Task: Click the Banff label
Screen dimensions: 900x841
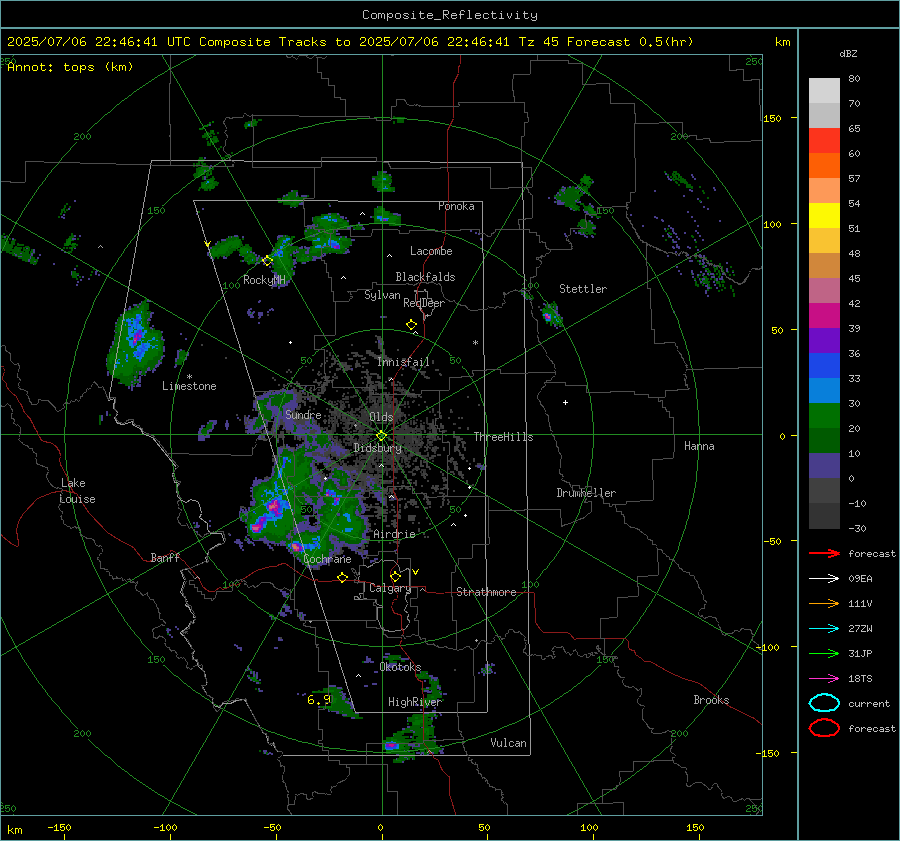Action: click(165, 557)
